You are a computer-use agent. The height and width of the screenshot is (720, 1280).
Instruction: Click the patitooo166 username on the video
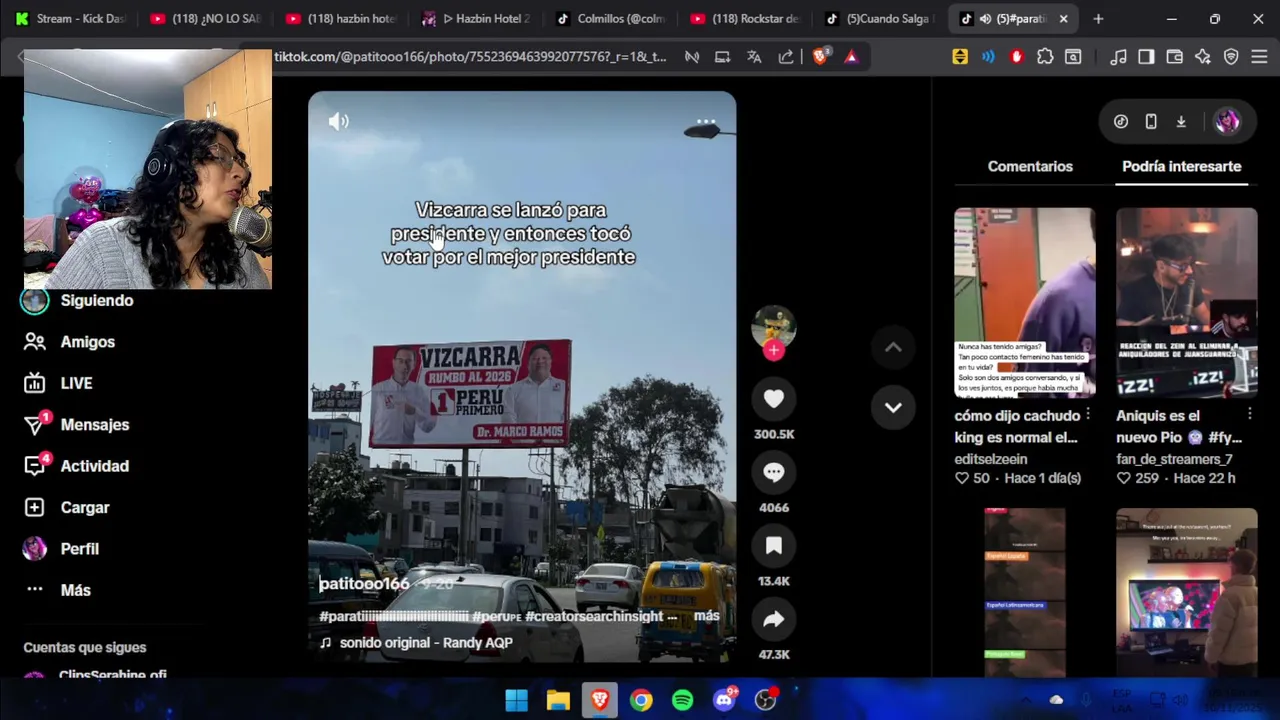[364, 583]
